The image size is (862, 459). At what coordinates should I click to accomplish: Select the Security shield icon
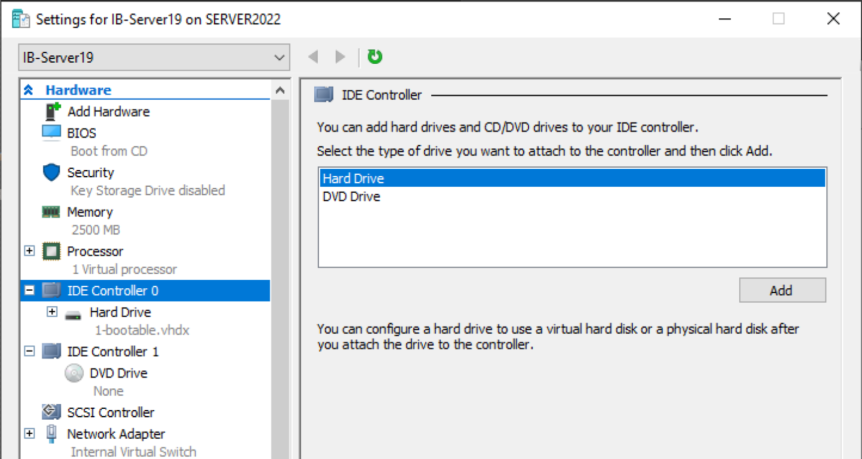point(51,173)
